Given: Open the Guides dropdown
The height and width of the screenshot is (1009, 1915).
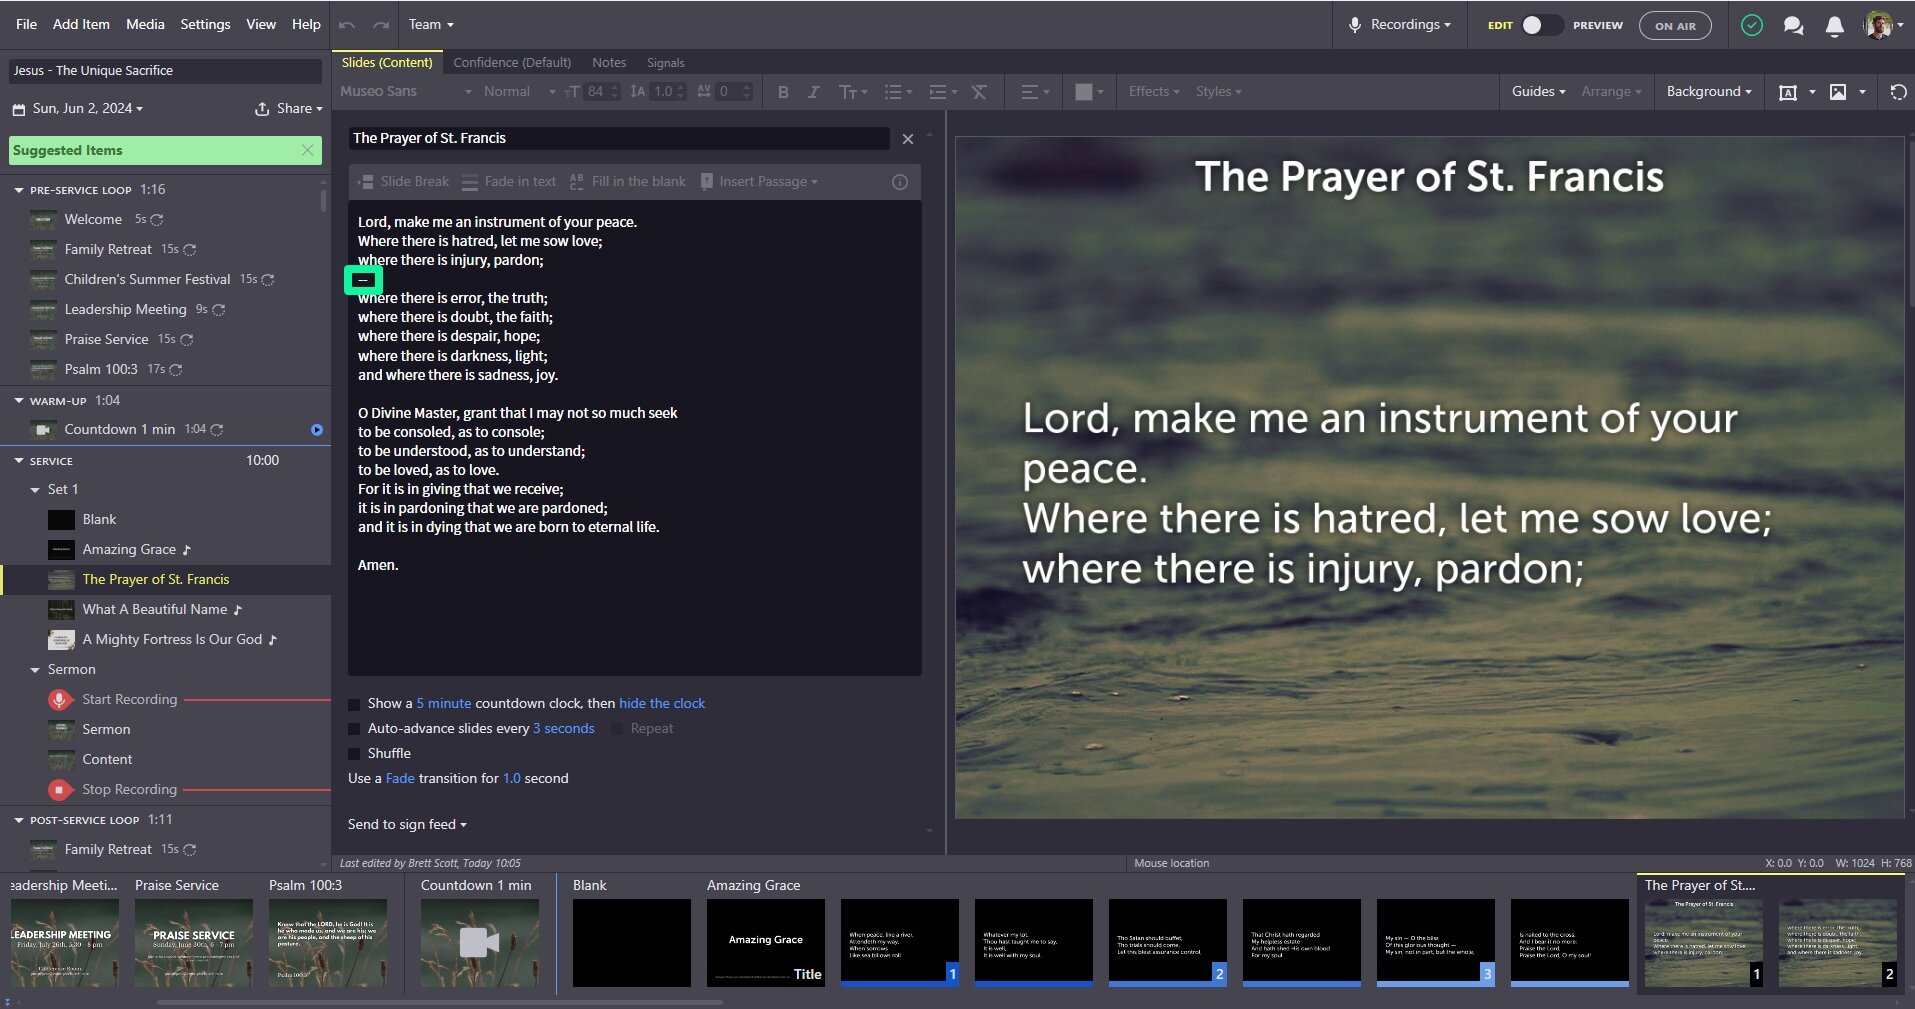Looking at the screenshot, I should (1538, 92).
